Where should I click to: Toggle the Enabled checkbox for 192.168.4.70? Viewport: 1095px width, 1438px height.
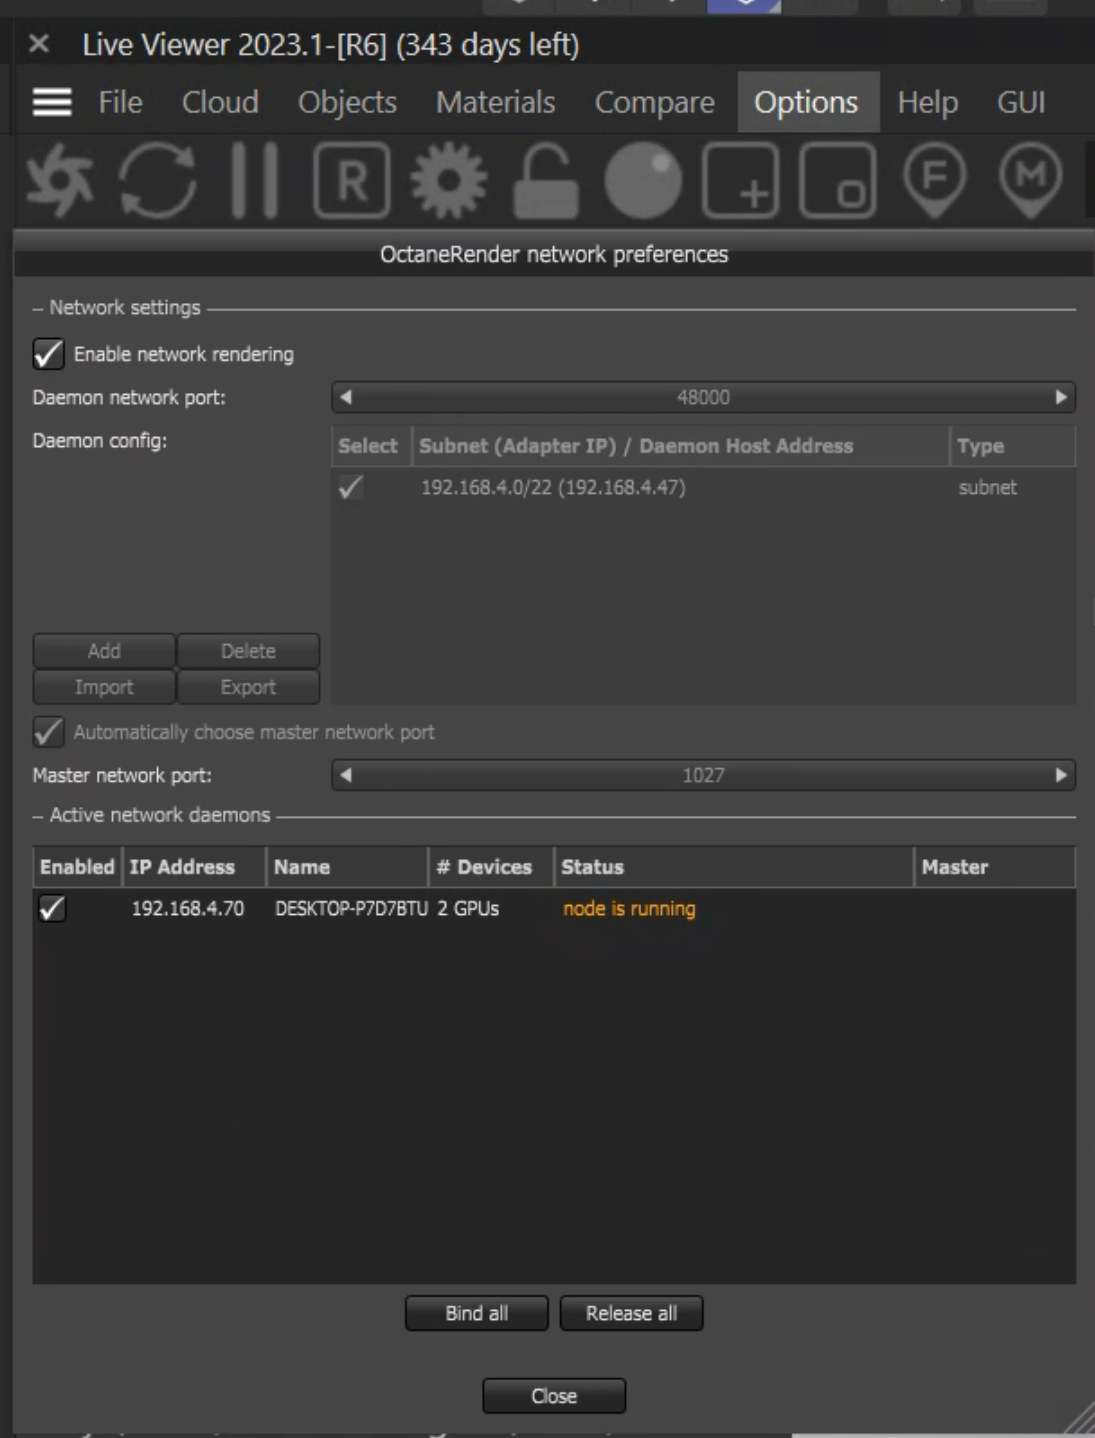(52, 908)
